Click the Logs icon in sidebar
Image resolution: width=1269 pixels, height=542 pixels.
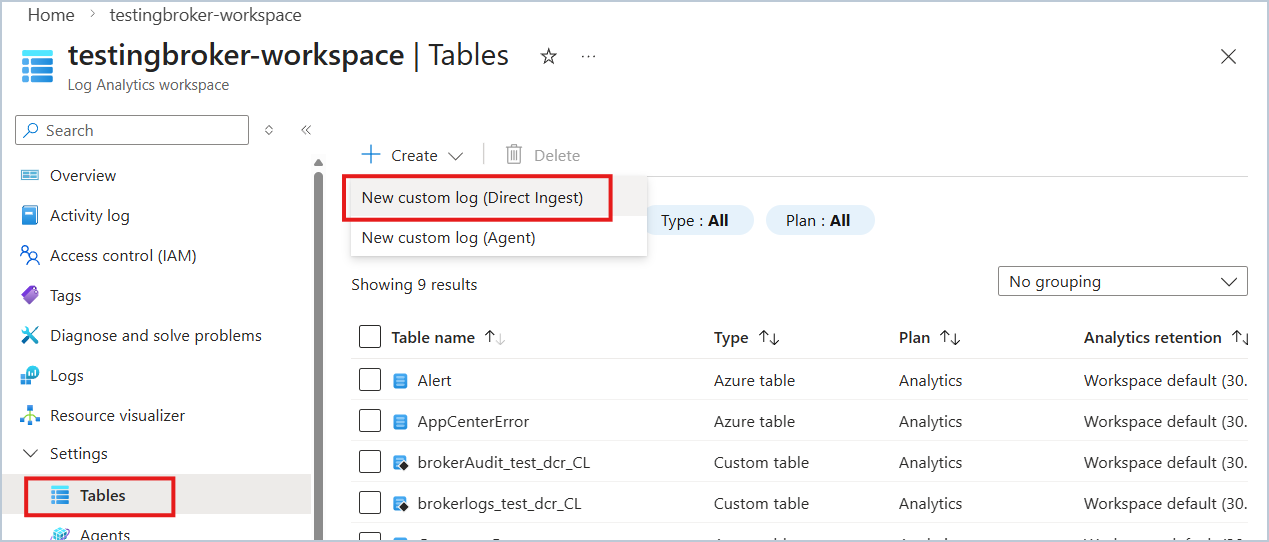[x=30, y=375]
